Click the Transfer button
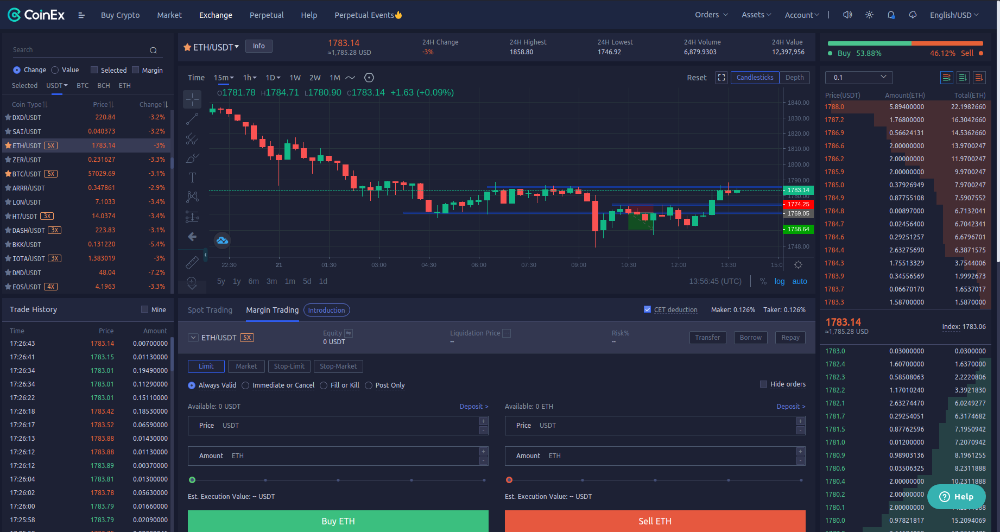 click(707, 337)
